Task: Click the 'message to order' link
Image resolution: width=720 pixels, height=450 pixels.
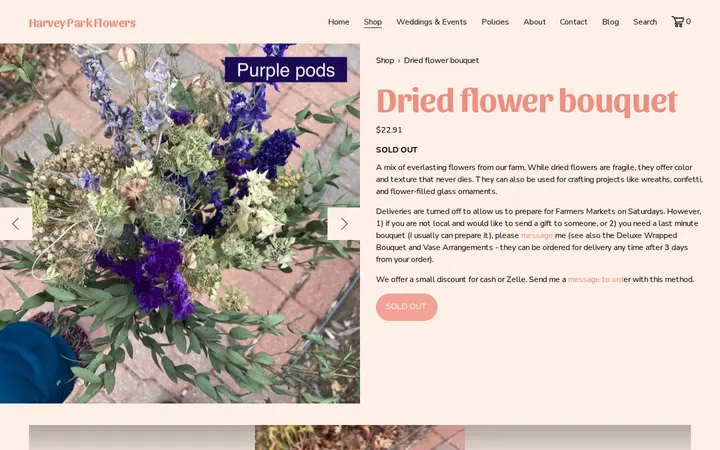Action: click(x=596, y=279)
